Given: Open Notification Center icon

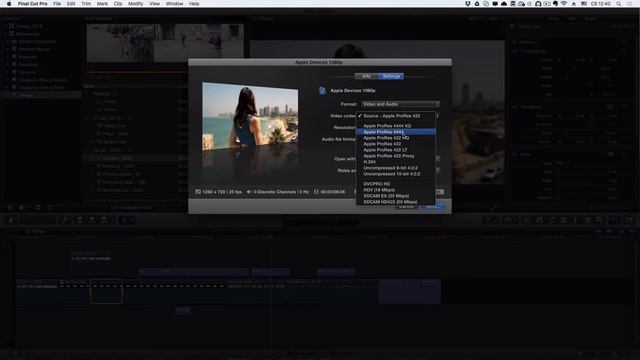Looking at the screenshot, I should click(631, 4).
